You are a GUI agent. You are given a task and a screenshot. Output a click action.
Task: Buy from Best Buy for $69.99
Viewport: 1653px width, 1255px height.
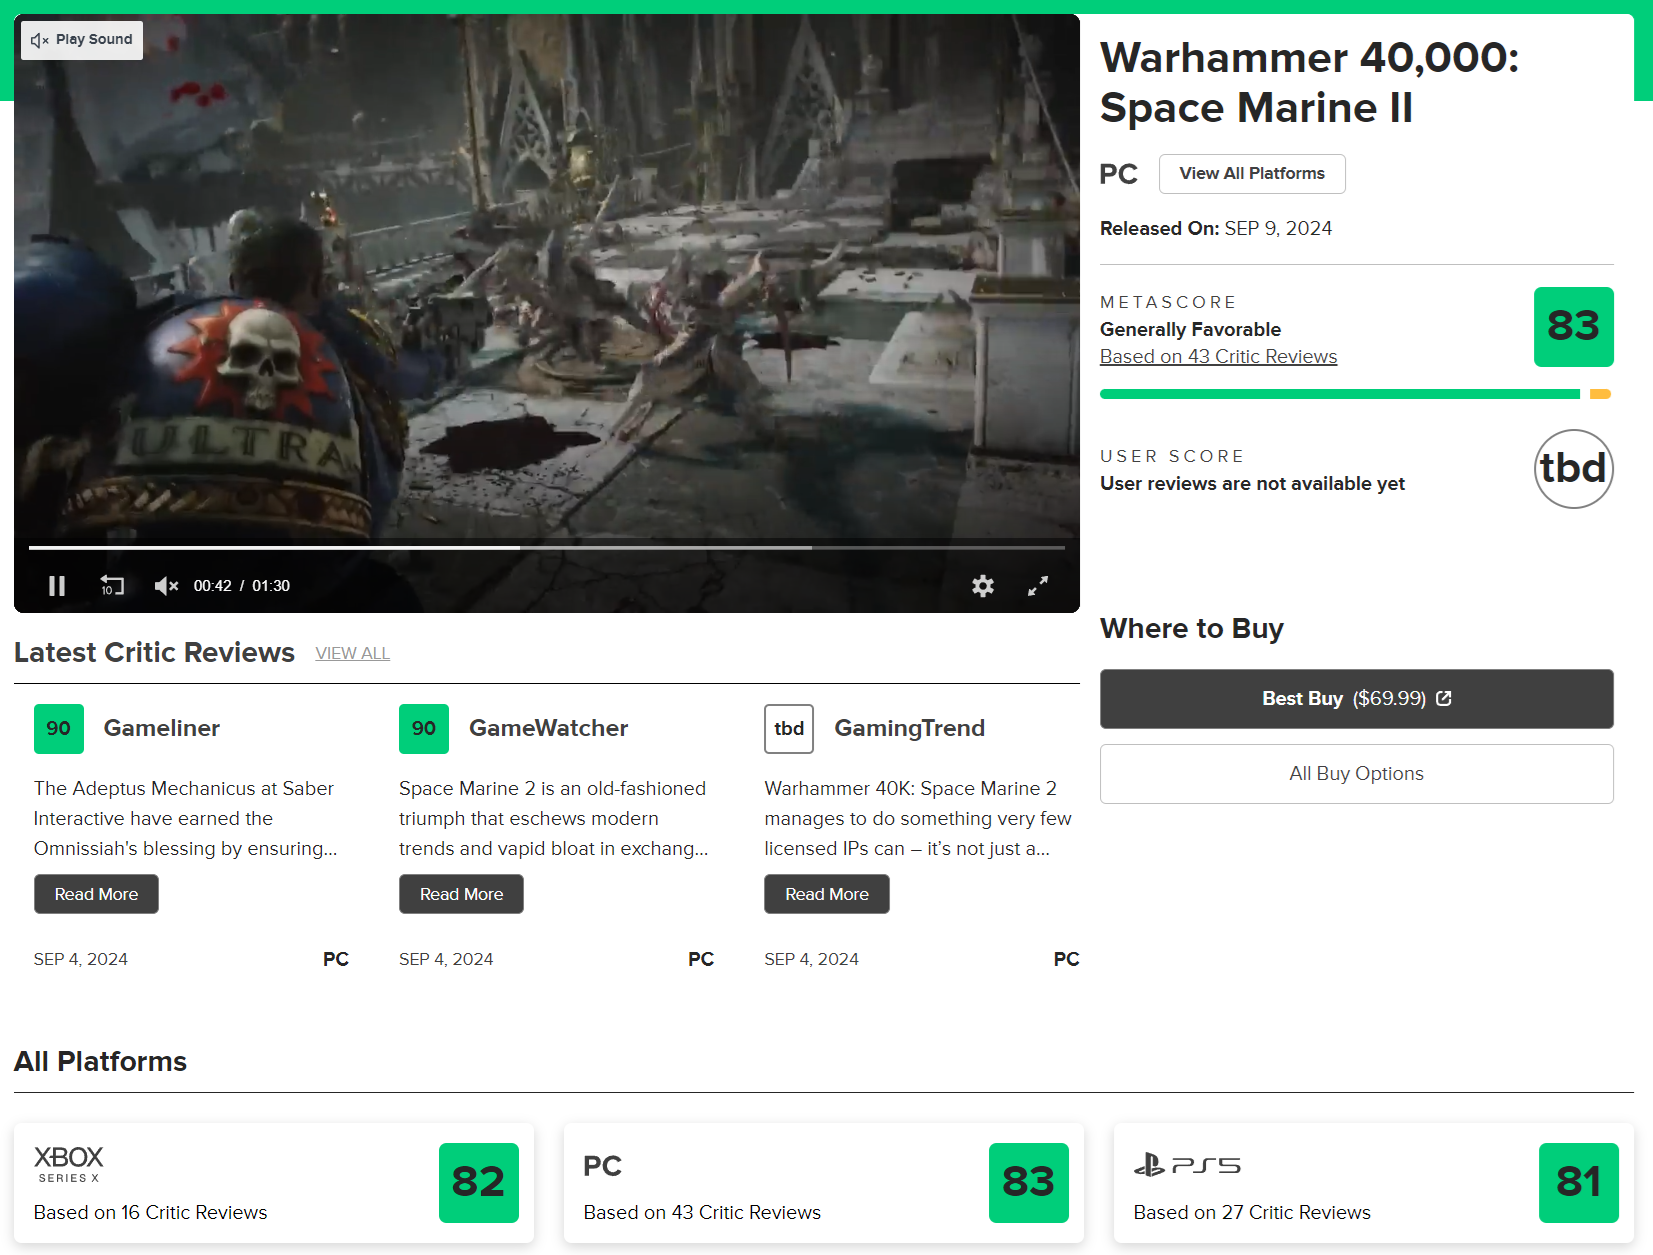click(x=1356, y=699)
